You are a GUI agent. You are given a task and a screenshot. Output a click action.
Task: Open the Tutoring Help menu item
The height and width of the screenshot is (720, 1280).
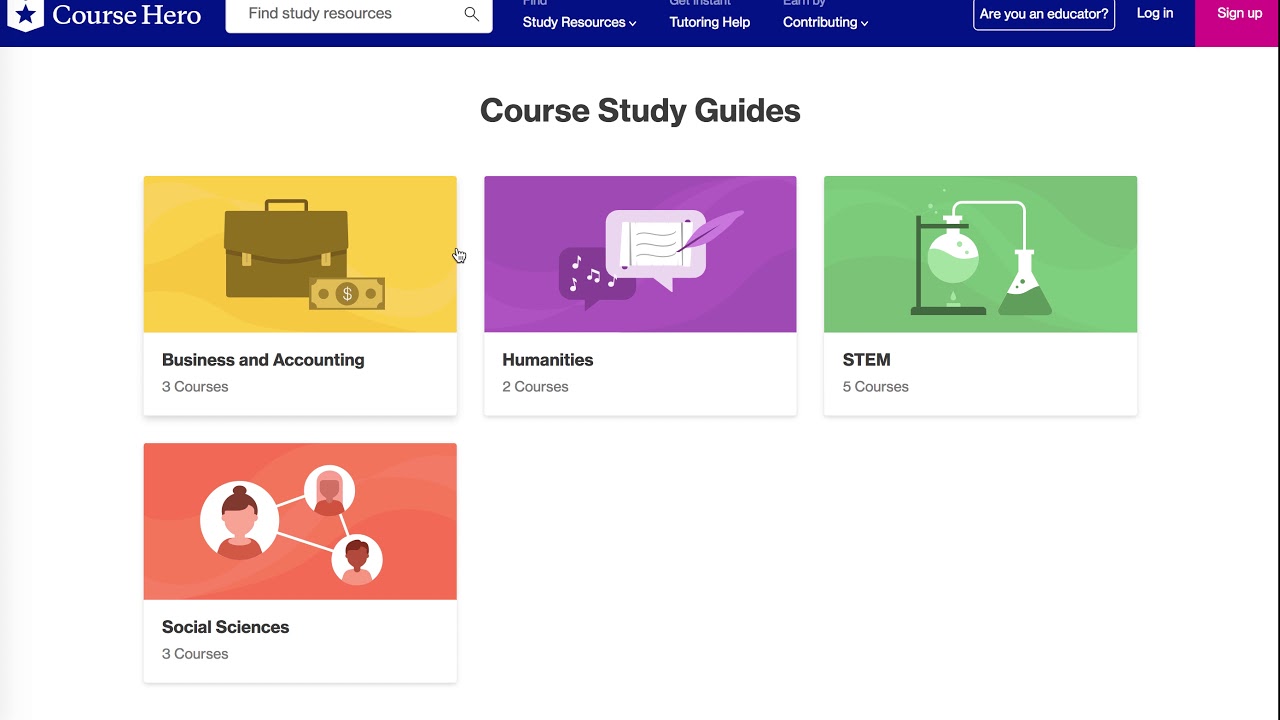coord(709,22)
